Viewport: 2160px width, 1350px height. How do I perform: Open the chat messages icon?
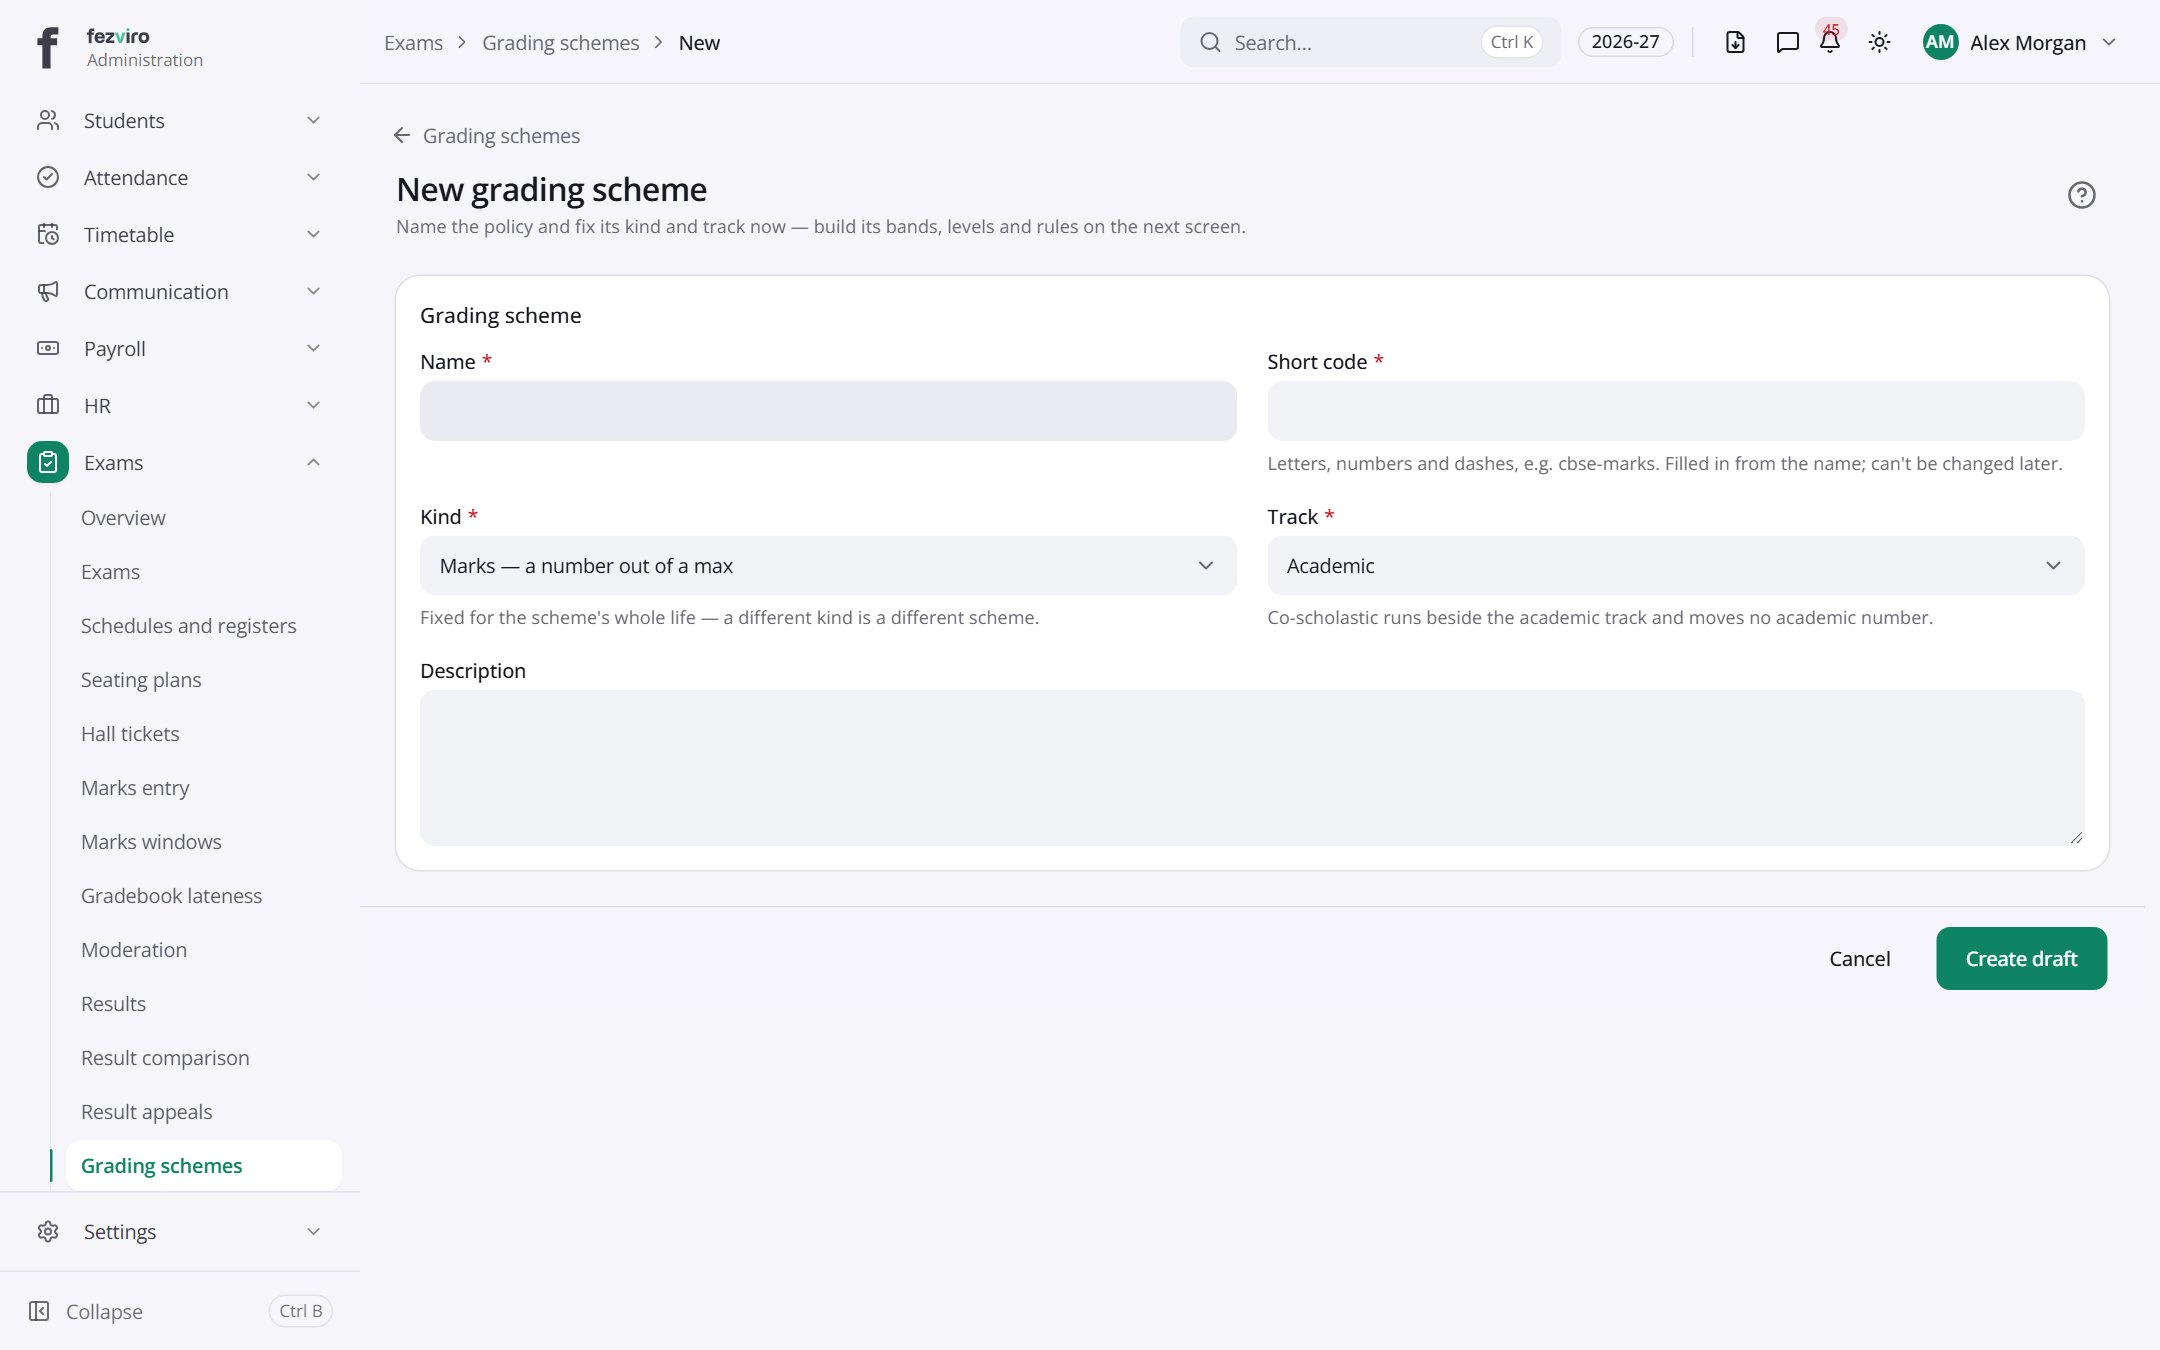[1787, 42]
